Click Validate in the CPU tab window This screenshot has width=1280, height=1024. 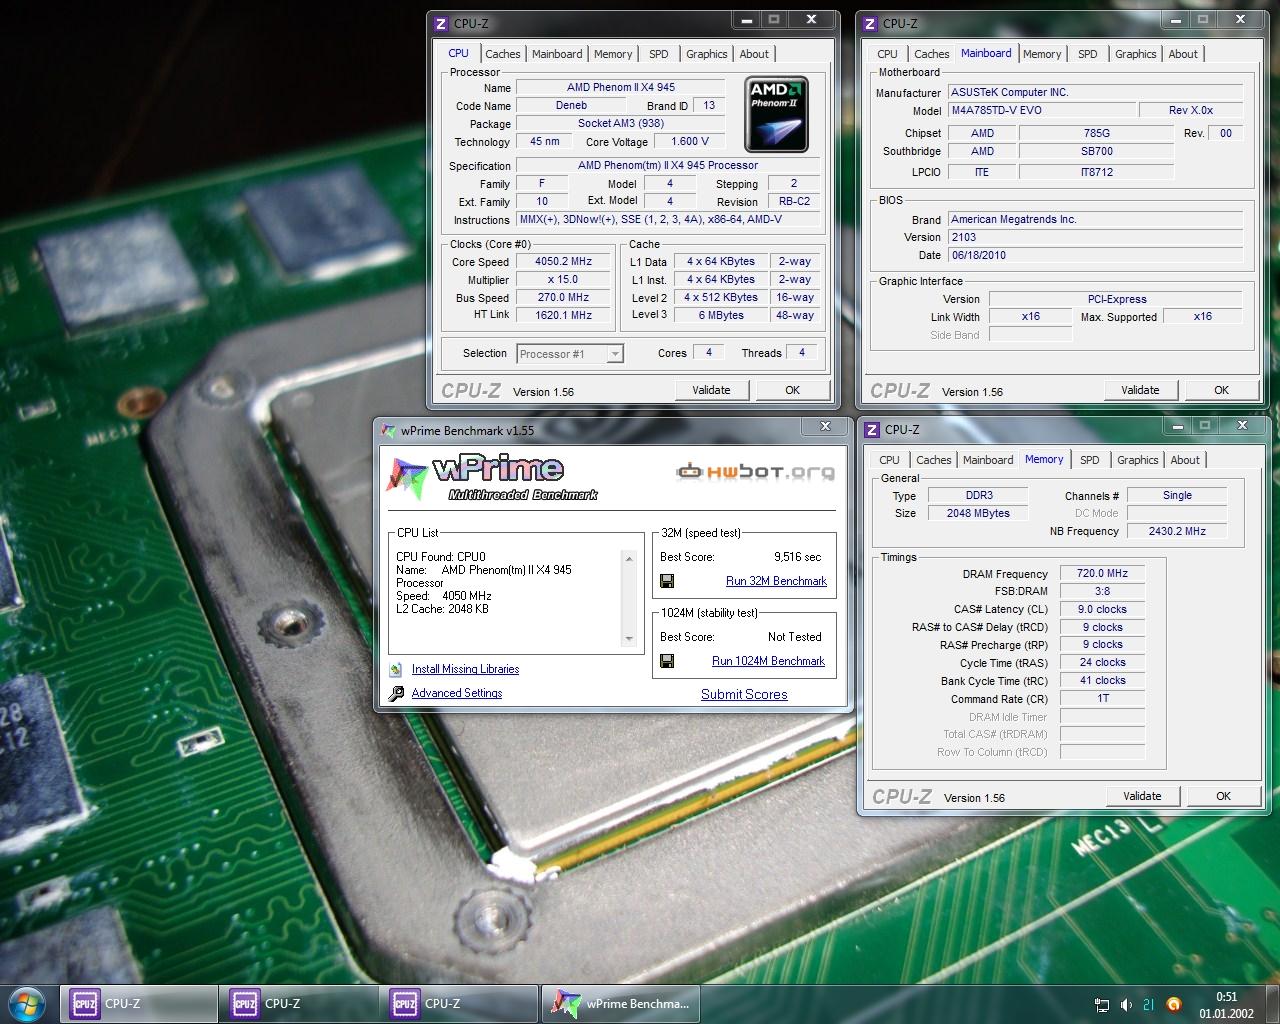[711, 390]
